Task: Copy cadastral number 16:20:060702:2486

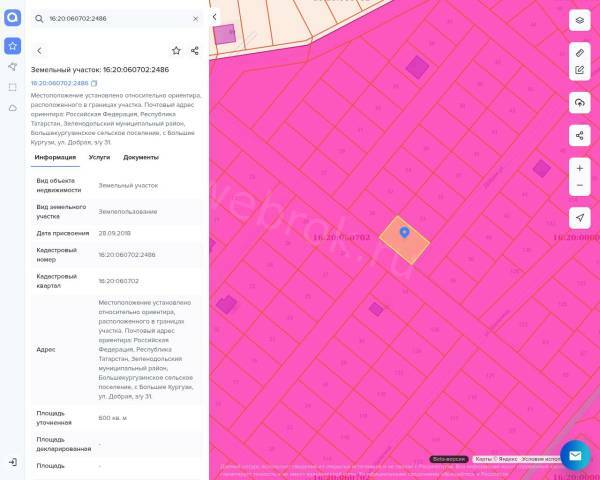Action: pos(94,83)
